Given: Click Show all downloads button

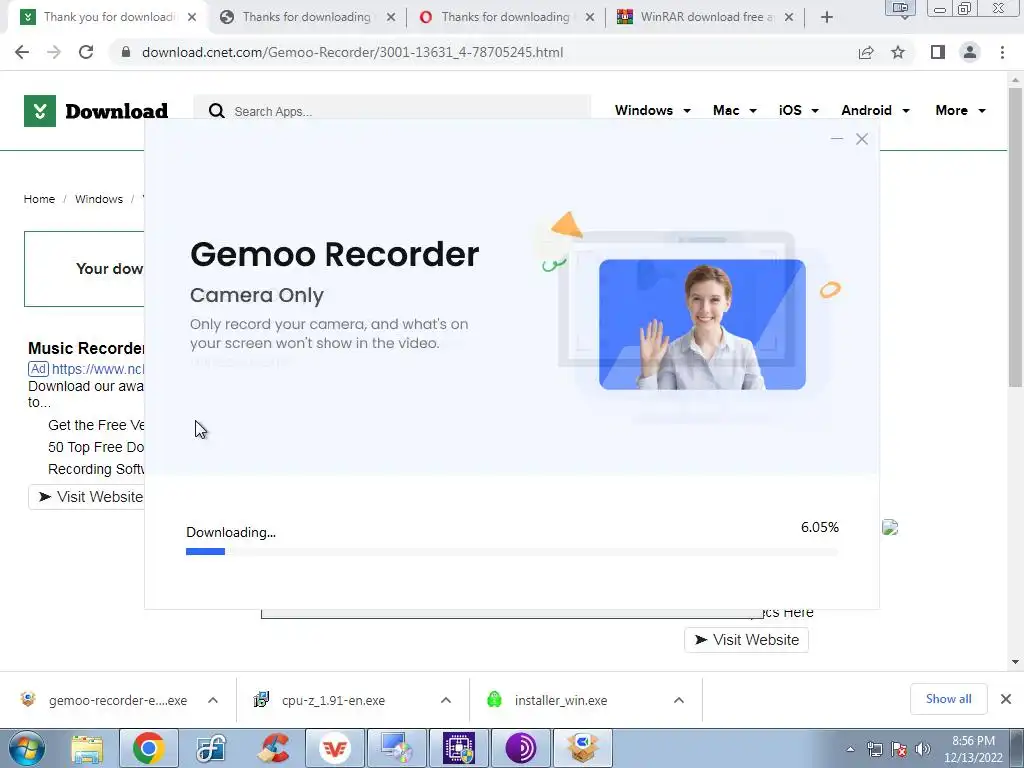Looking at the screenshot, I should coord(948,699).
